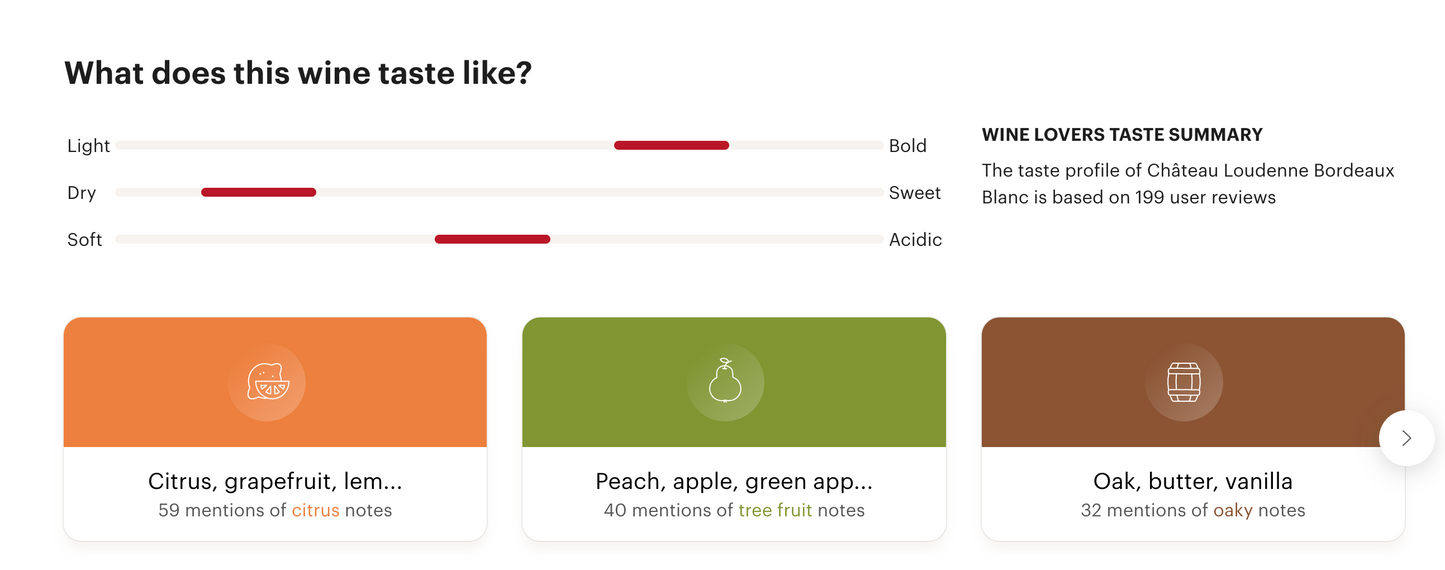The height and width of the screenshot is (570, 1445).
Task: Click the pear tree fruit icon
Action: [725, 383]
